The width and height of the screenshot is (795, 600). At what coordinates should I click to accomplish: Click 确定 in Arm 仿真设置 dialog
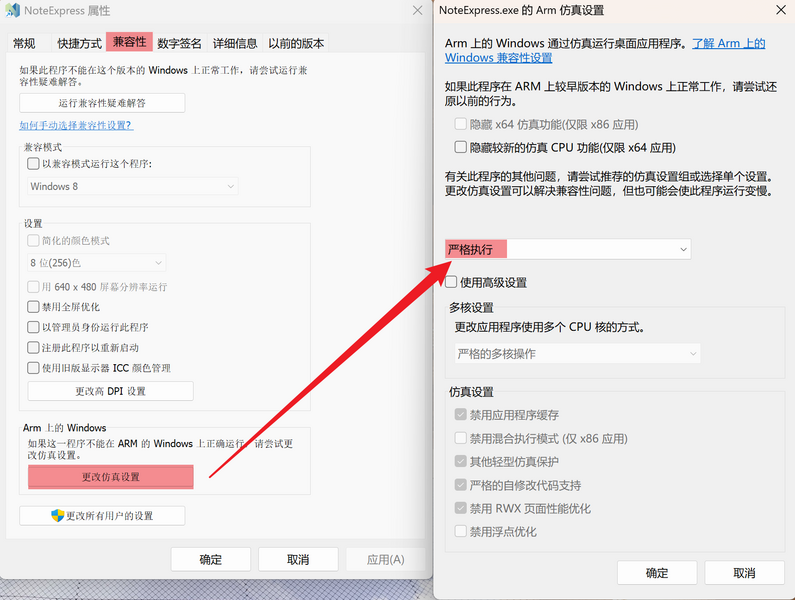[x=657, y=573]
